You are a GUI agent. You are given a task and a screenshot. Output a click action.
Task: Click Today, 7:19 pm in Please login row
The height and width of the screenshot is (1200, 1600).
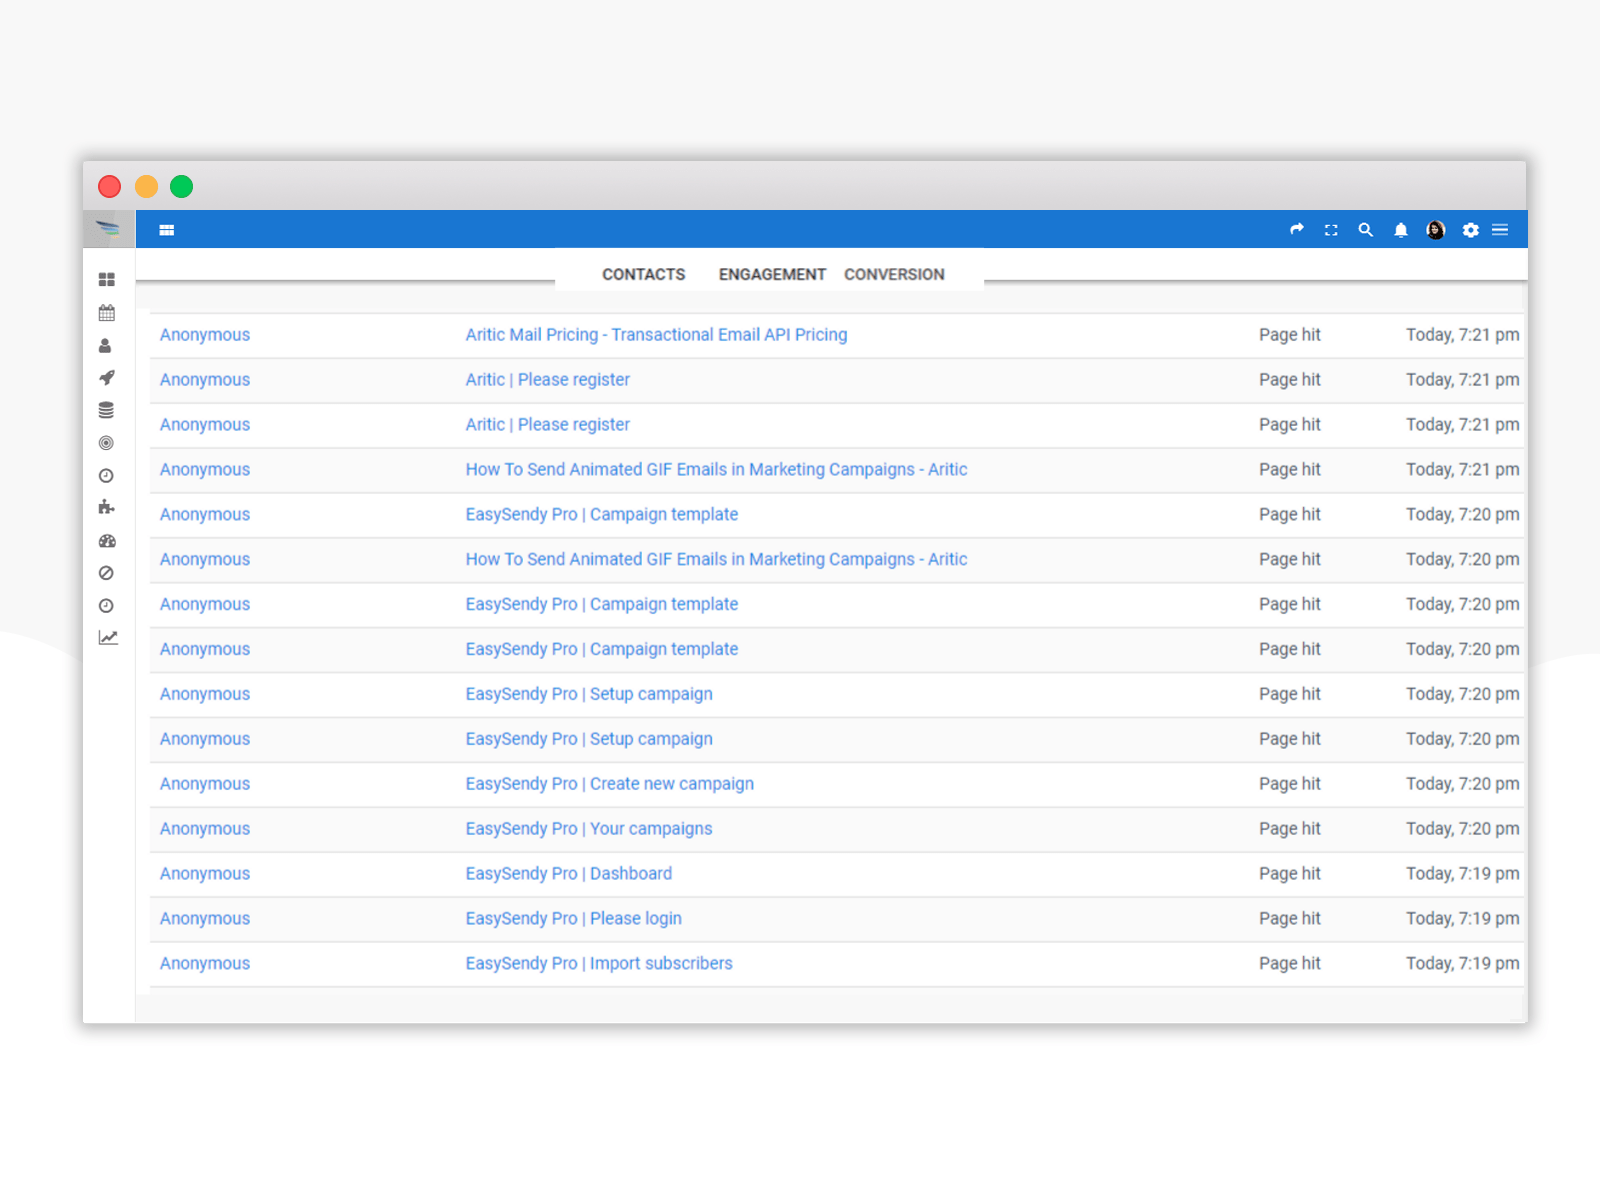(1462, 919)
